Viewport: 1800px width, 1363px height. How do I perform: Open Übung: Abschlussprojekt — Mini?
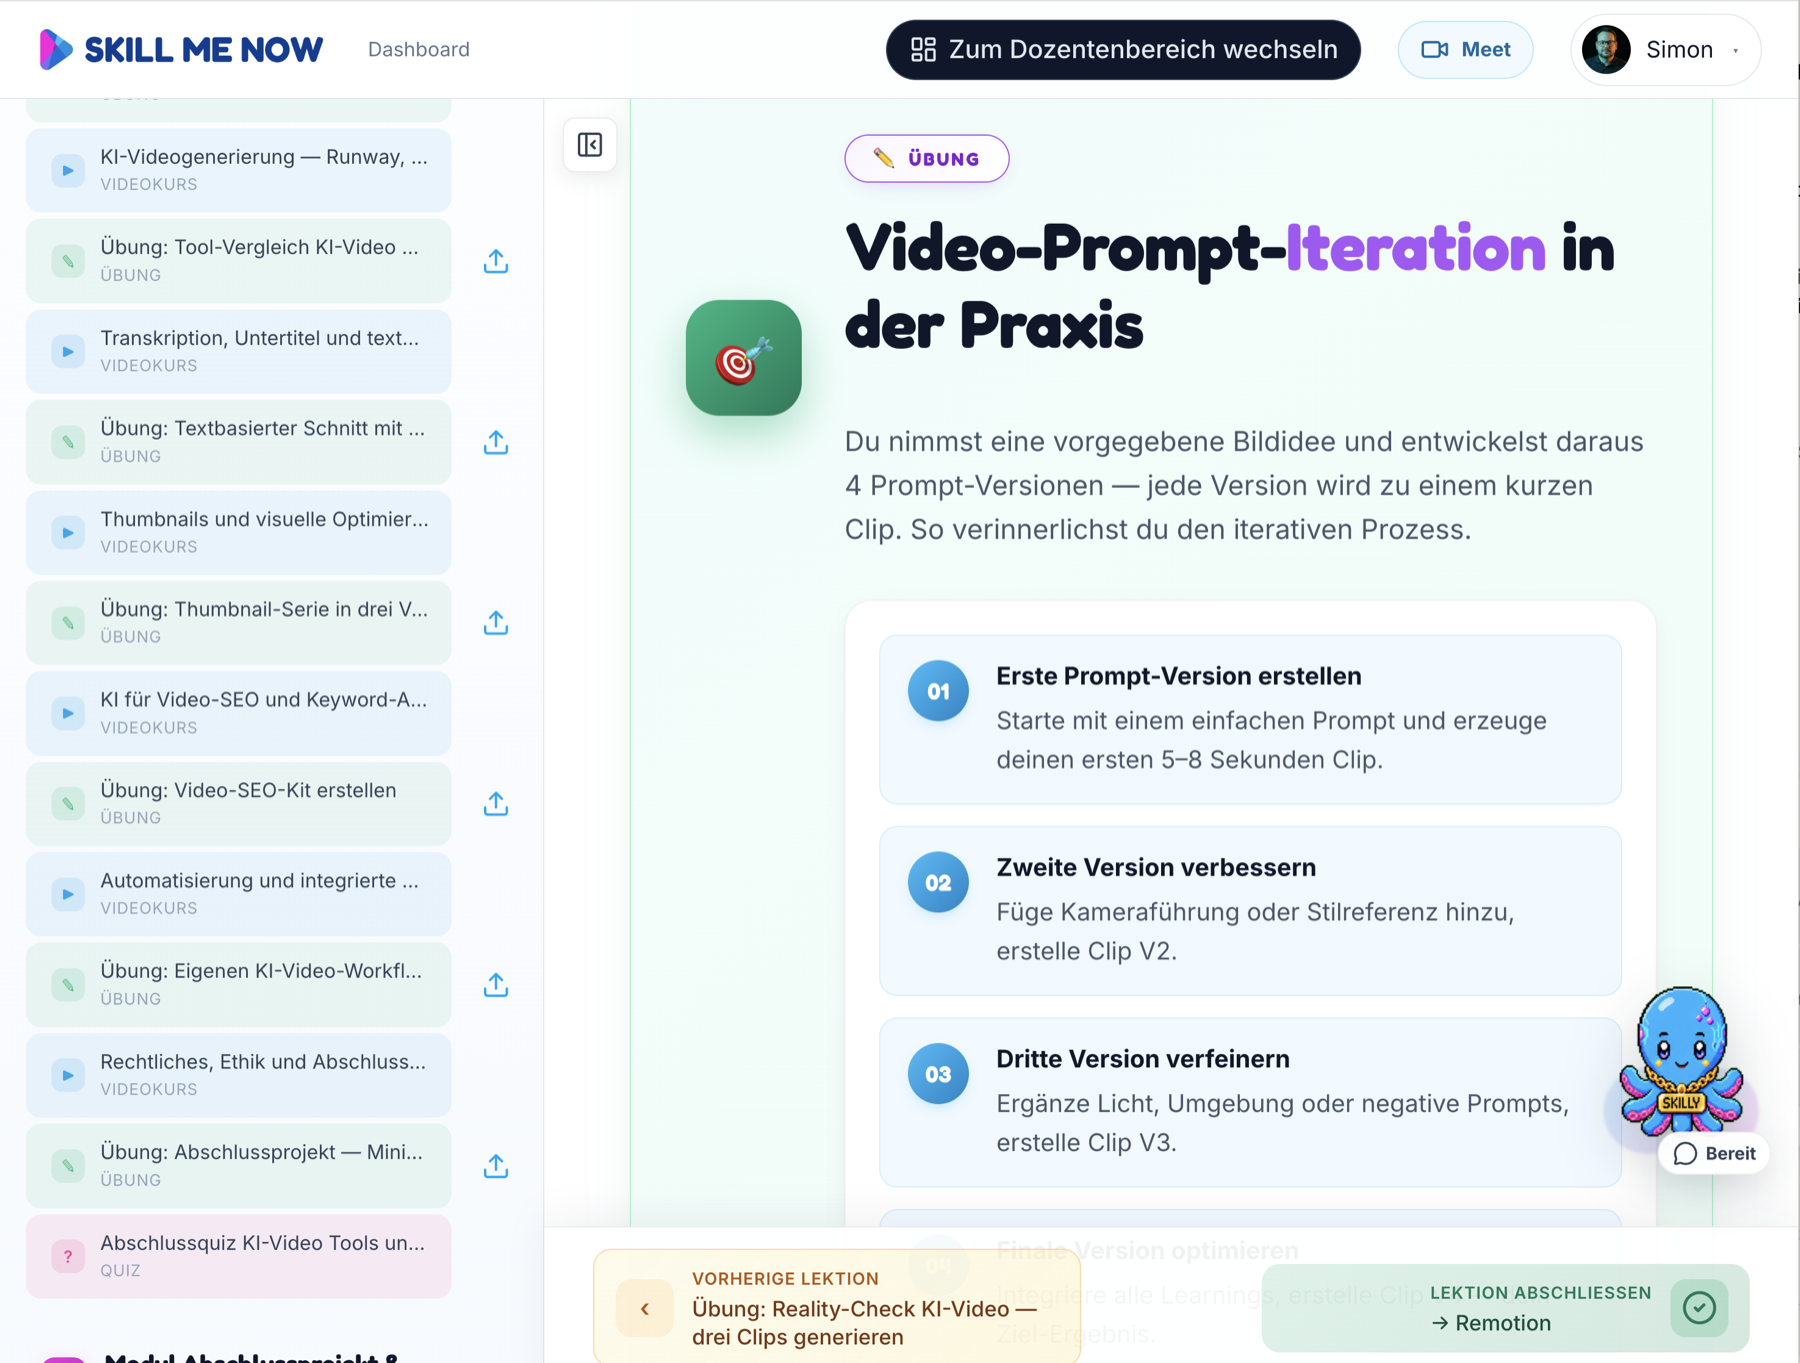coord(239,1165)
